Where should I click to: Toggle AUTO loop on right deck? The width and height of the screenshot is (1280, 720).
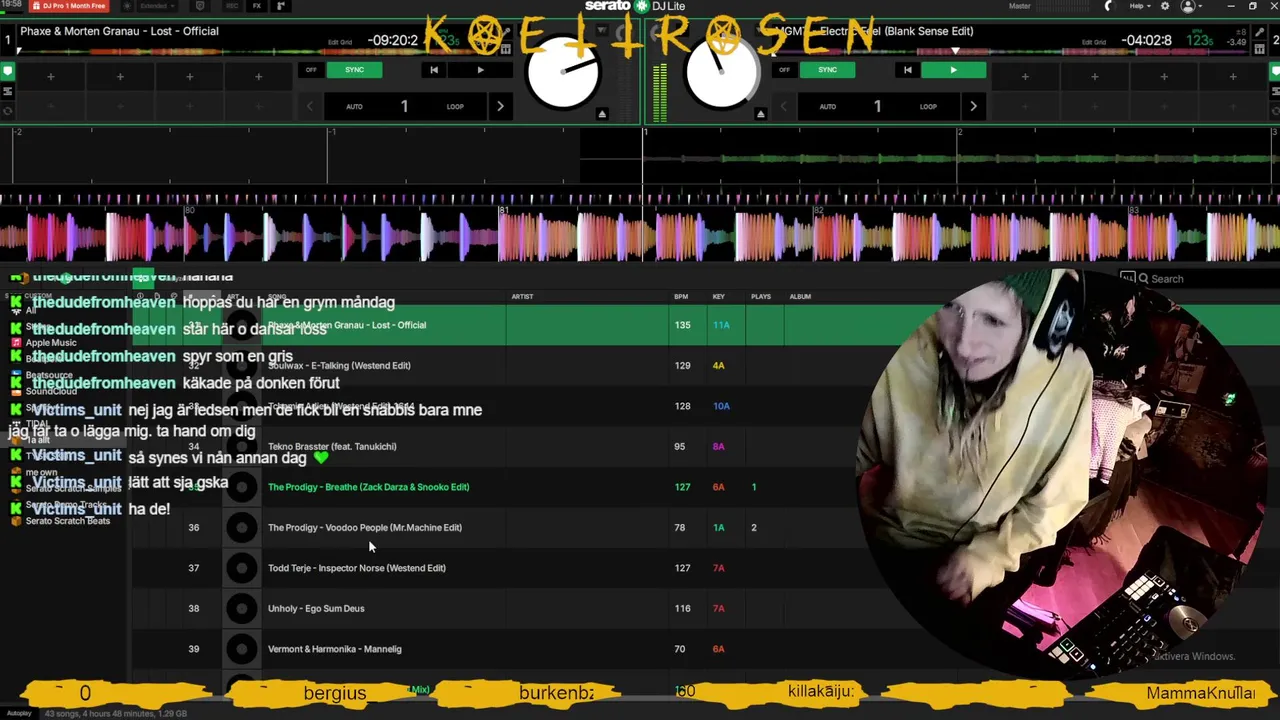tap(827, 106)
